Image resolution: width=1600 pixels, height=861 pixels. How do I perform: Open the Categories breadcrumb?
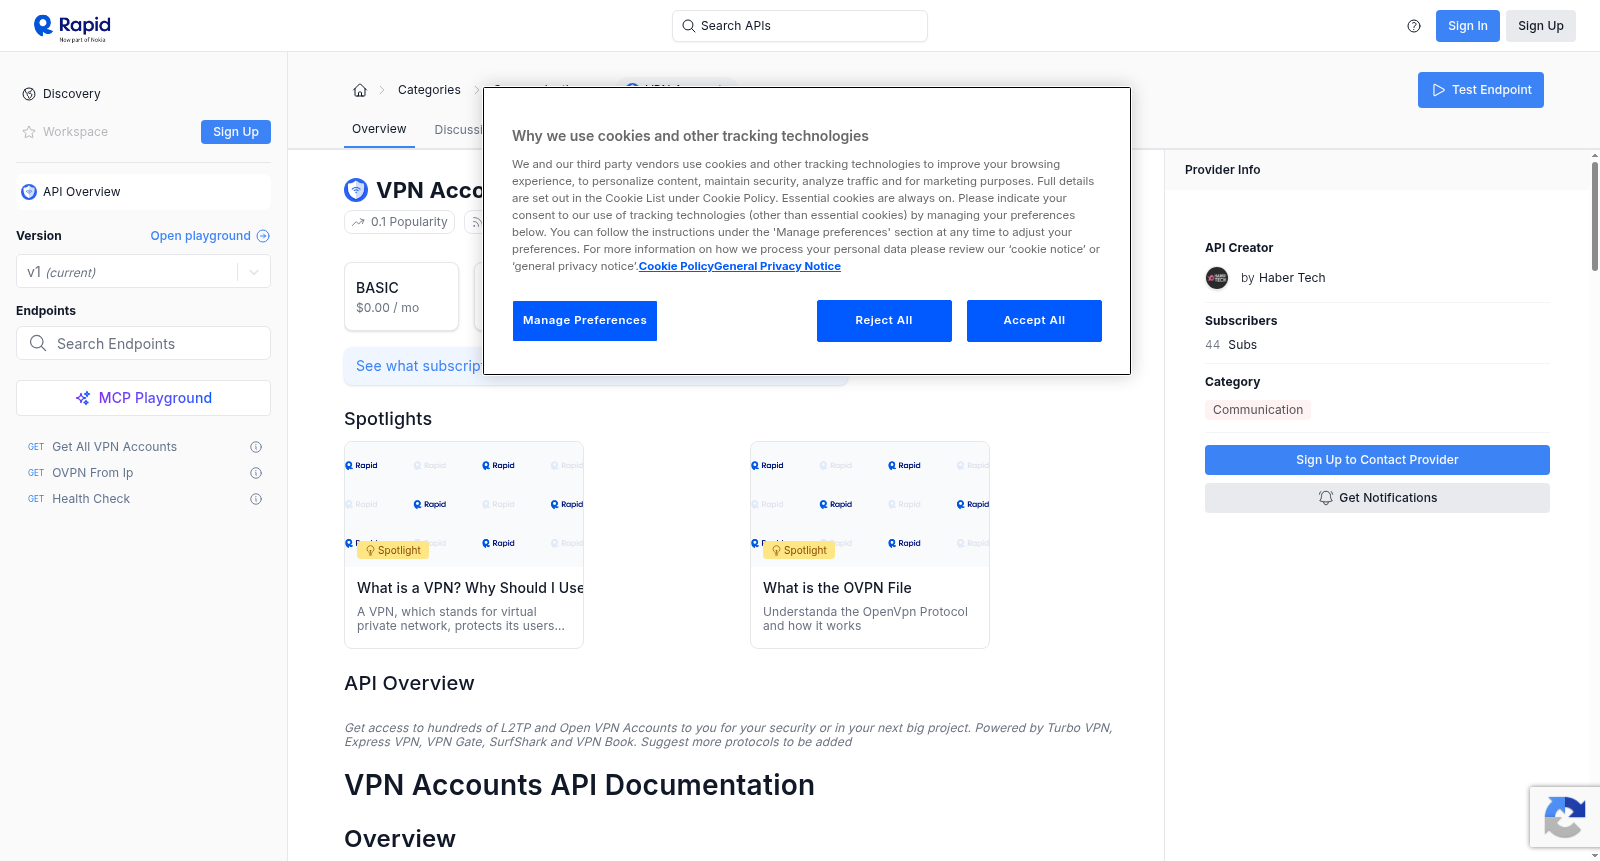[x=429, y=90]
